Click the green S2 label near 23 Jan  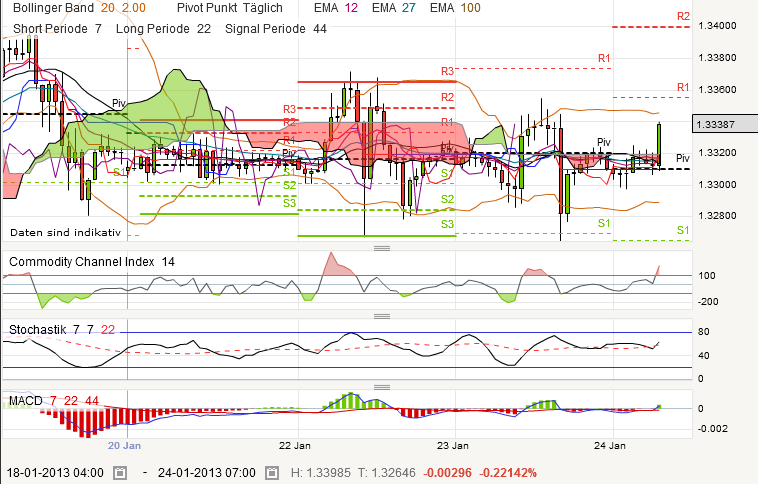click(448, 199)
